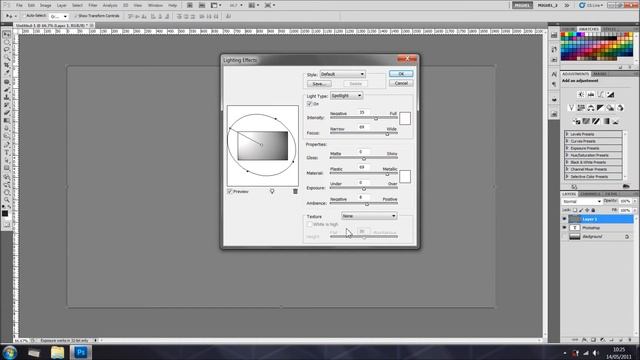Click the Gloss slider handle

point(364,158)
